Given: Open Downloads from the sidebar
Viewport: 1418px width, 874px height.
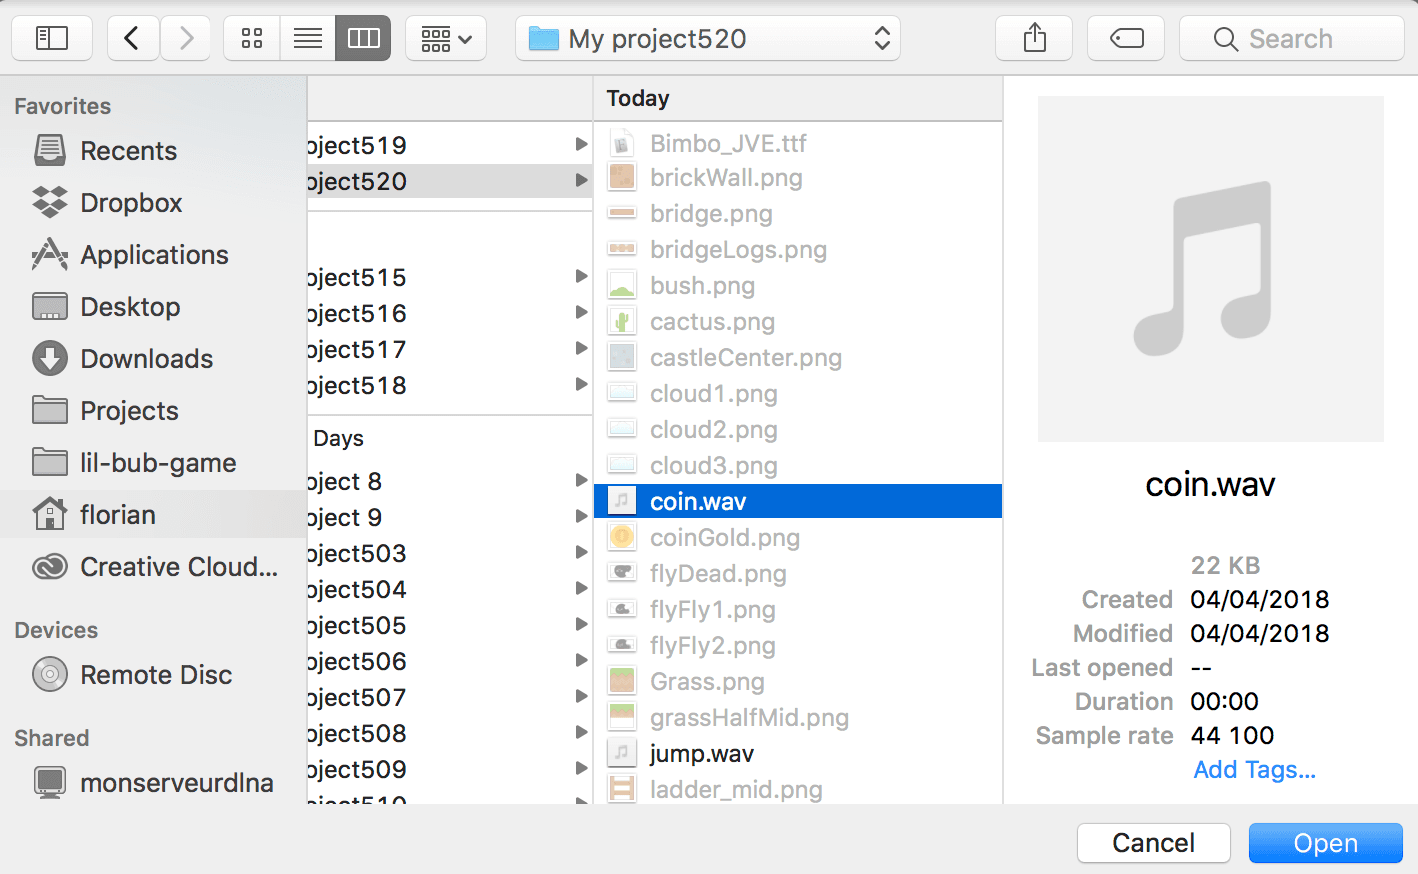Looking at the screenshot, I should (146, 359).
